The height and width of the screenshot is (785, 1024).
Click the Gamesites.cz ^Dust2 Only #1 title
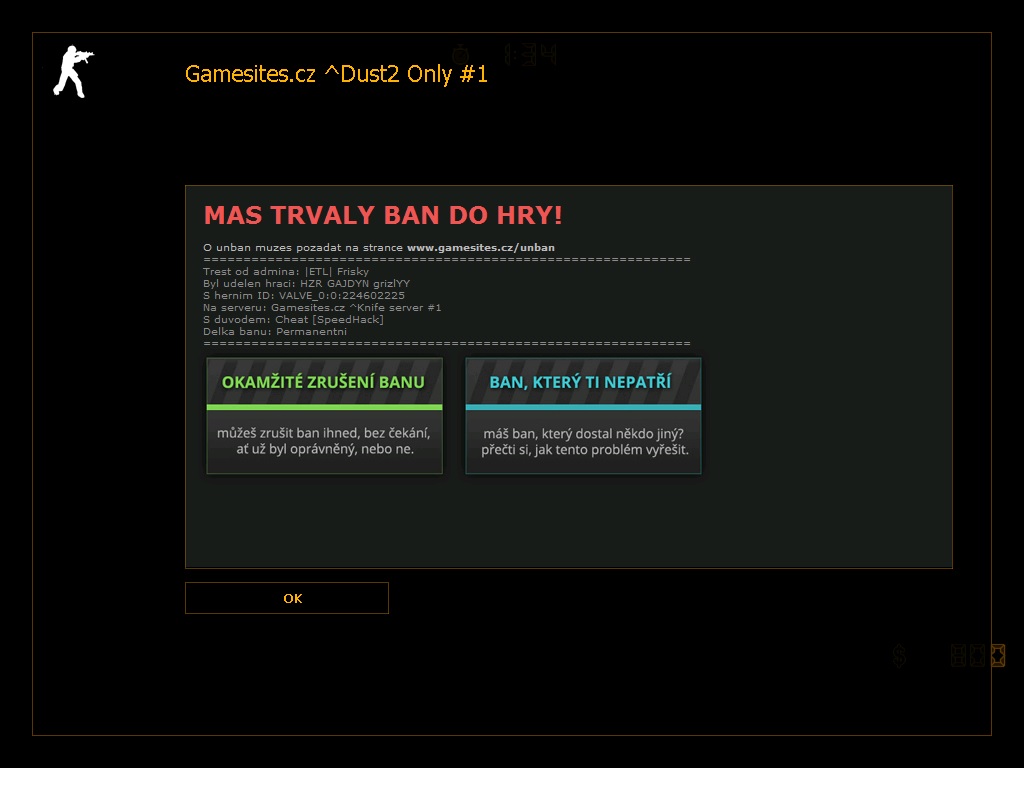click(336, 74)
